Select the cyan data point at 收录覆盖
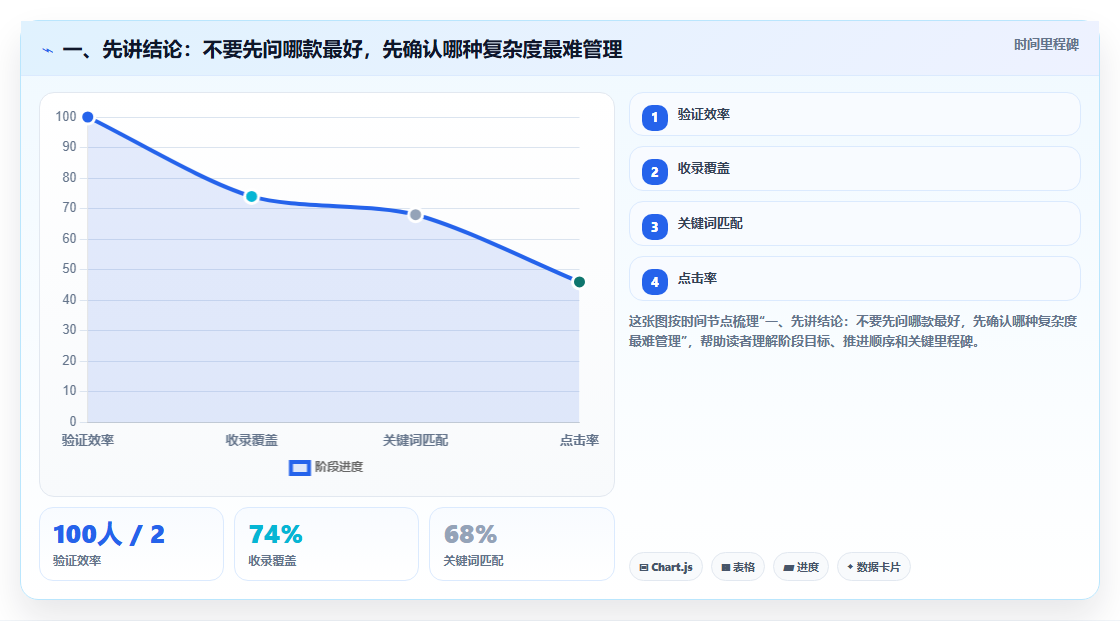The image size is (1120, 621). 251,197
